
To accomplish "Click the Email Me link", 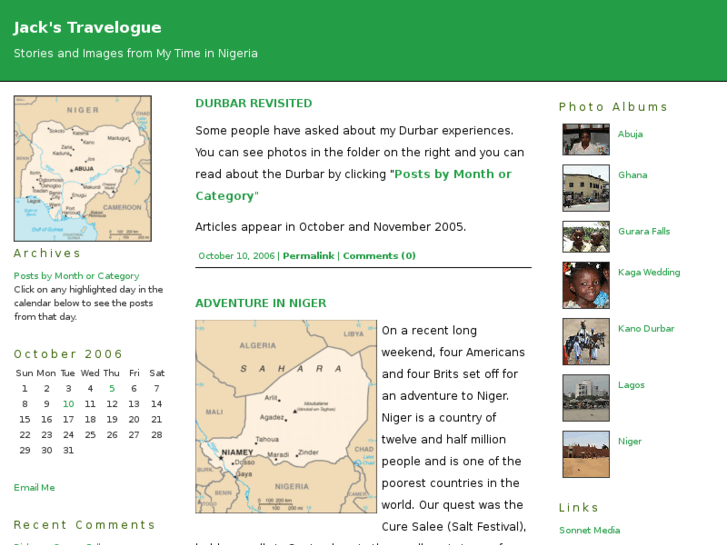I will pos(34,487).
